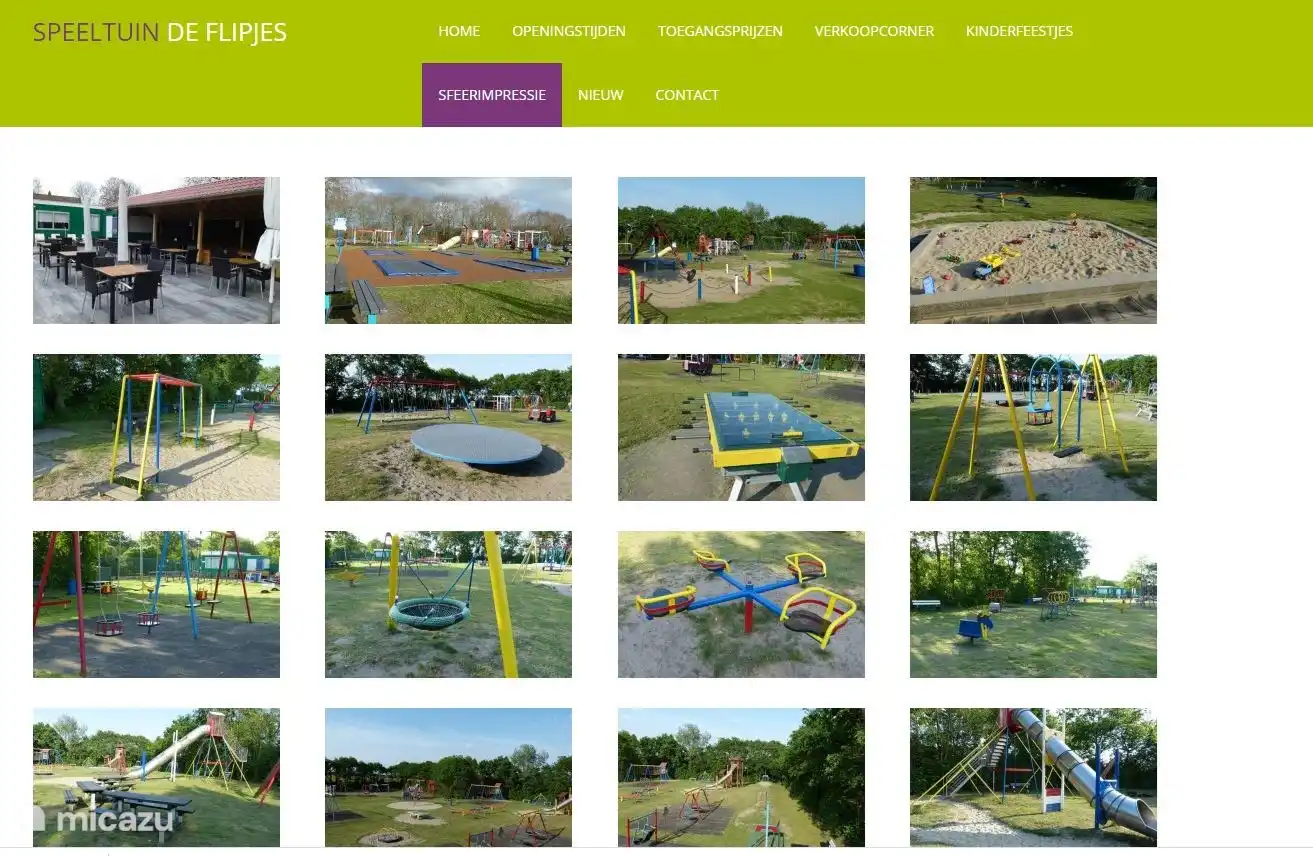The image size is (1313, 856).
Task: View the four-seat blue carousel photo
Action: point(741,604)
